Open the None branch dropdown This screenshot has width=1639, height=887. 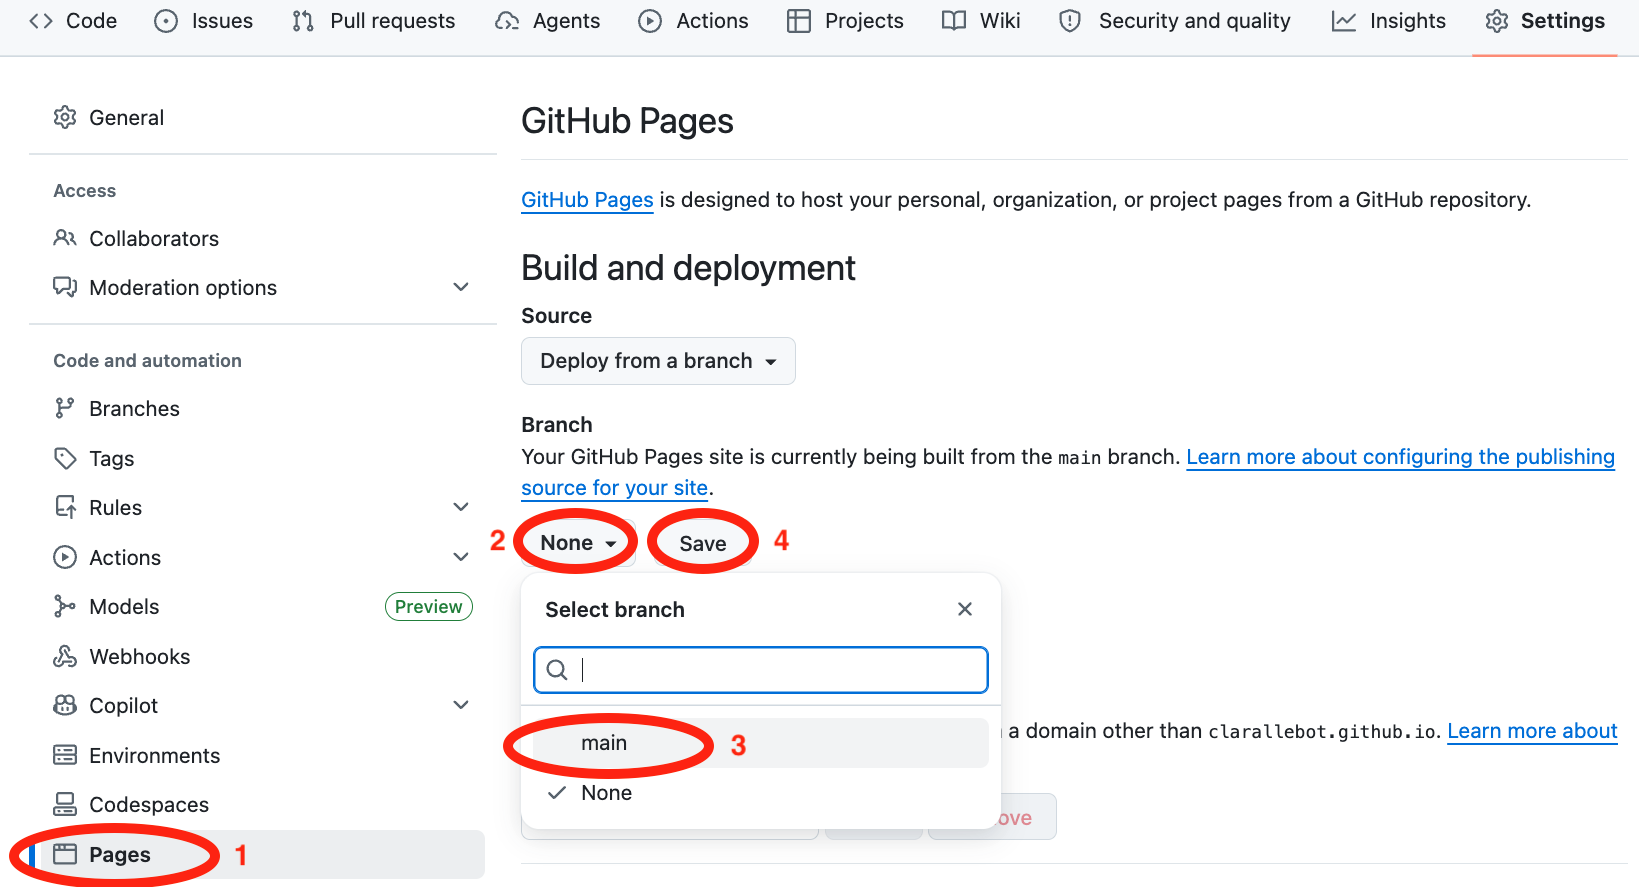point(578,543)
